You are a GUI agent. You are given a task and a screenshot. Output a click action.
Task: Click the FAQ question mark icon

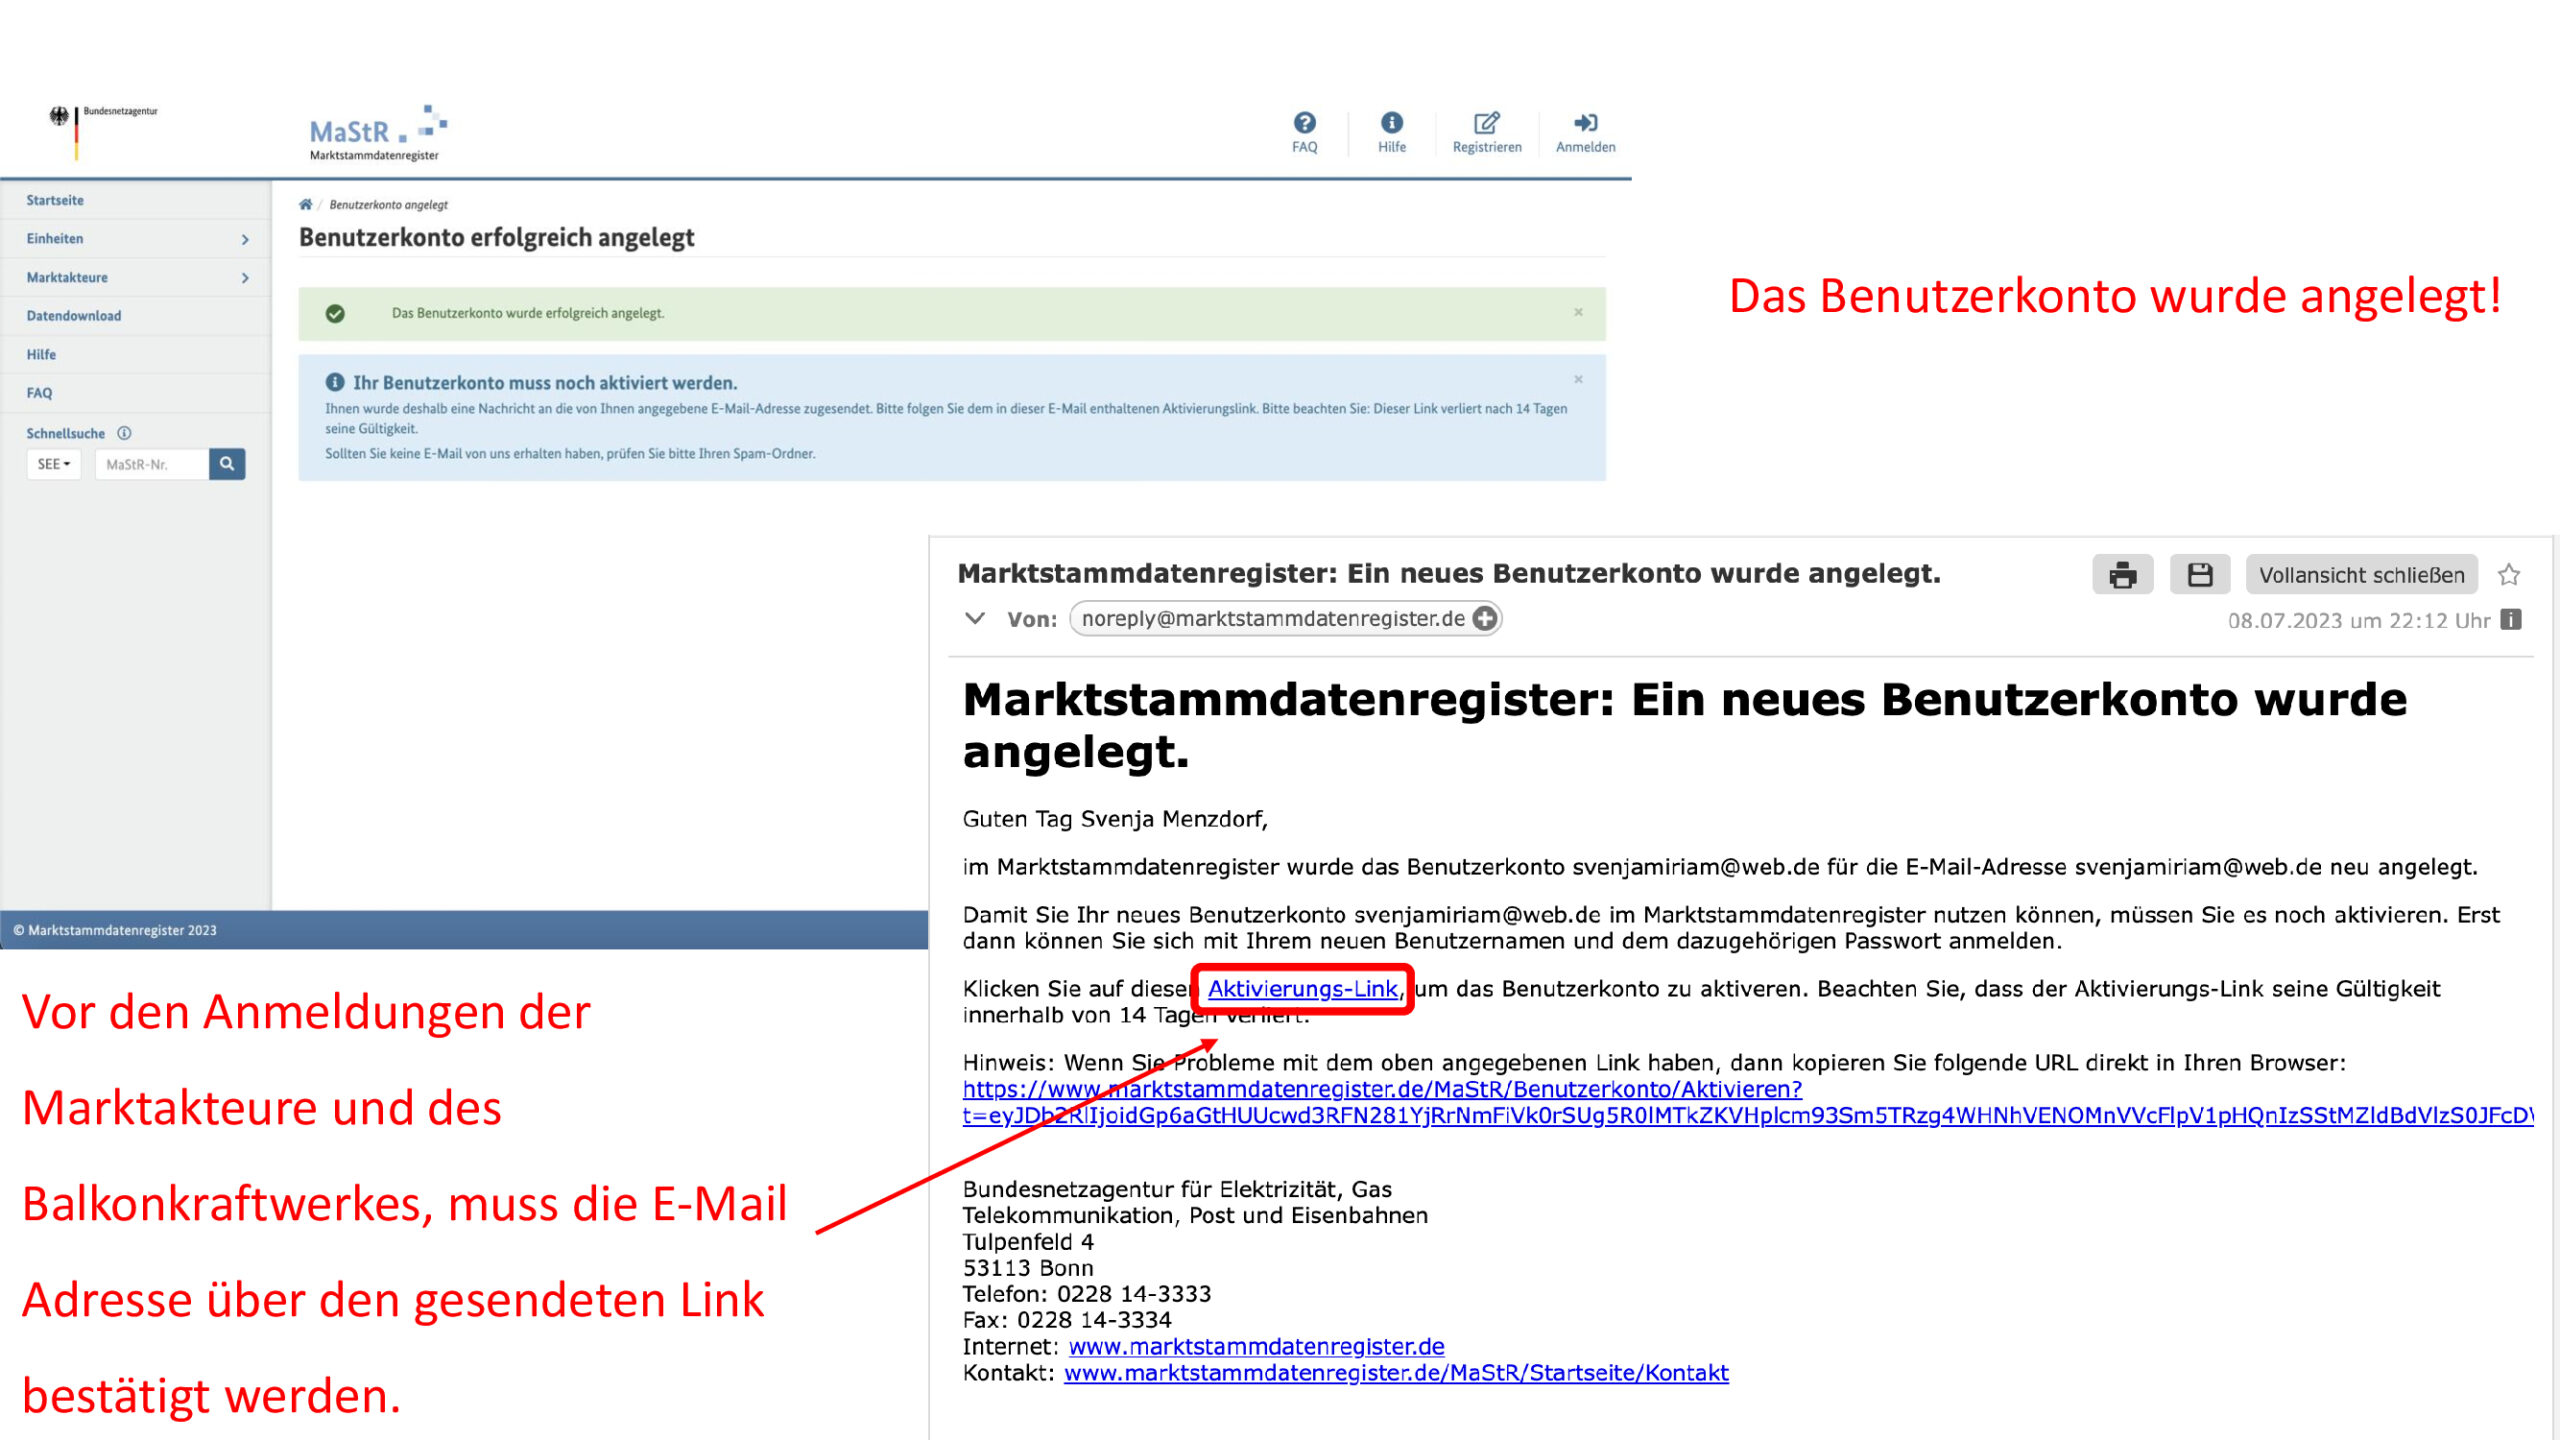pos(1304,123)
